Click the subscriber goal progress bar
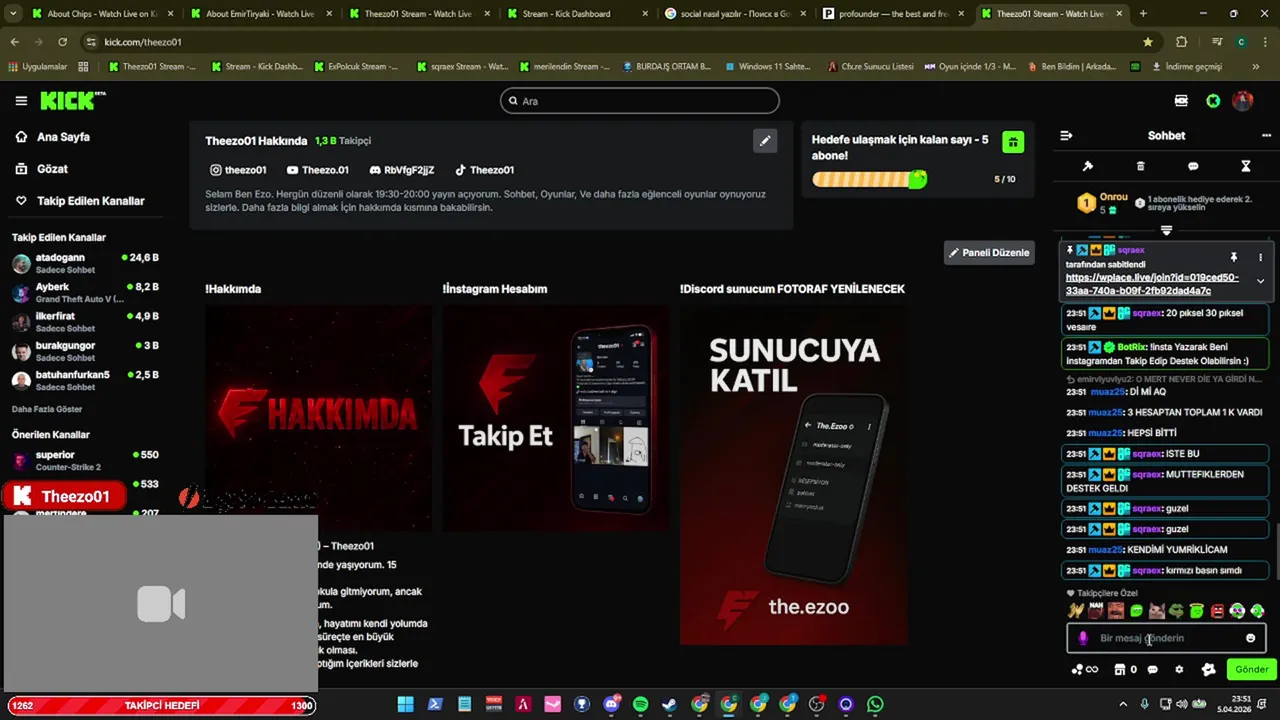The width and height of the screenshot is (1280, 720). (x=869, y=179)
